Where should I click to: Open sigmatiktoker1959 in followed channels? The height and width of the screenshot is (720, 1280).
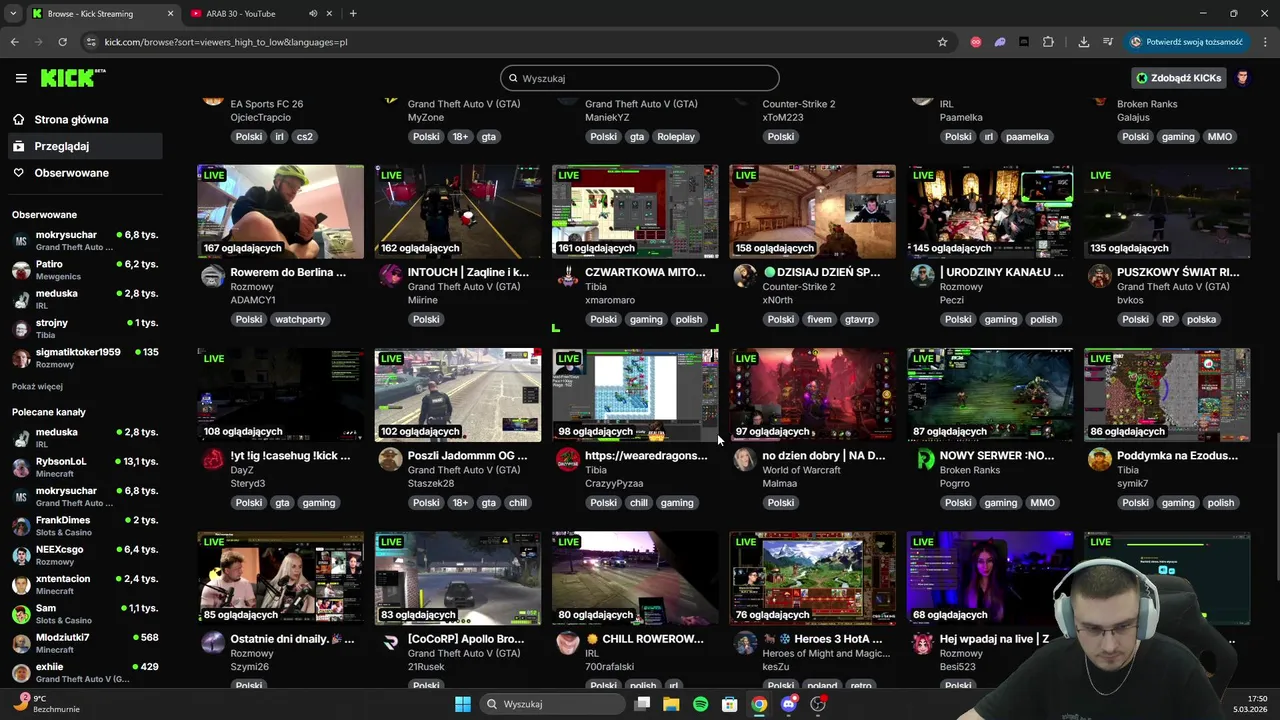tap(85, 358)
